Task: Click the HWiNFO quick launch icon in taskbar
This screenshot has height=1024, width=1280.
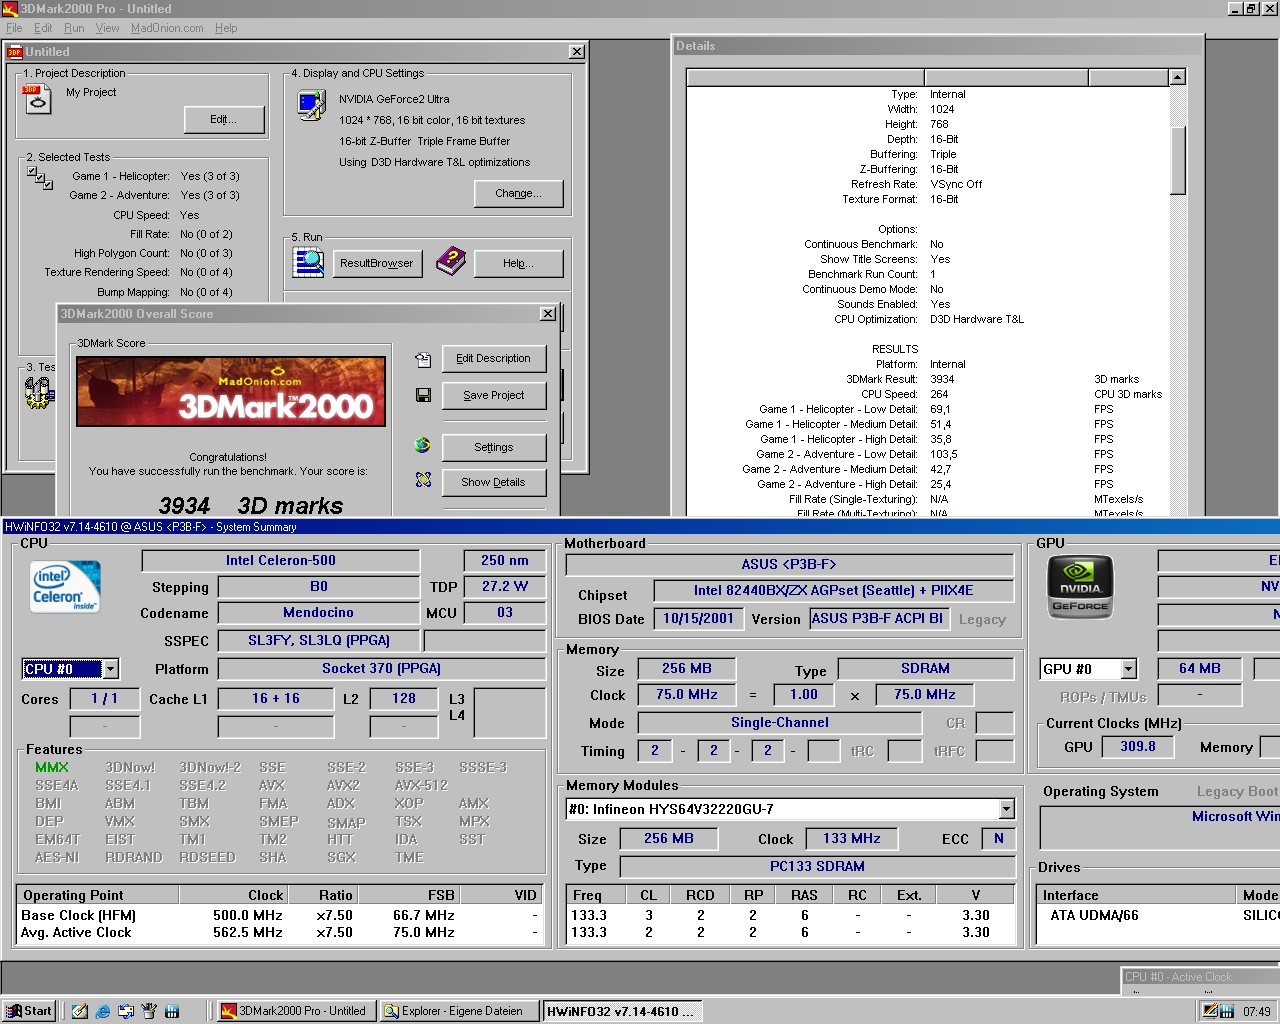Action: (172, 1011)
